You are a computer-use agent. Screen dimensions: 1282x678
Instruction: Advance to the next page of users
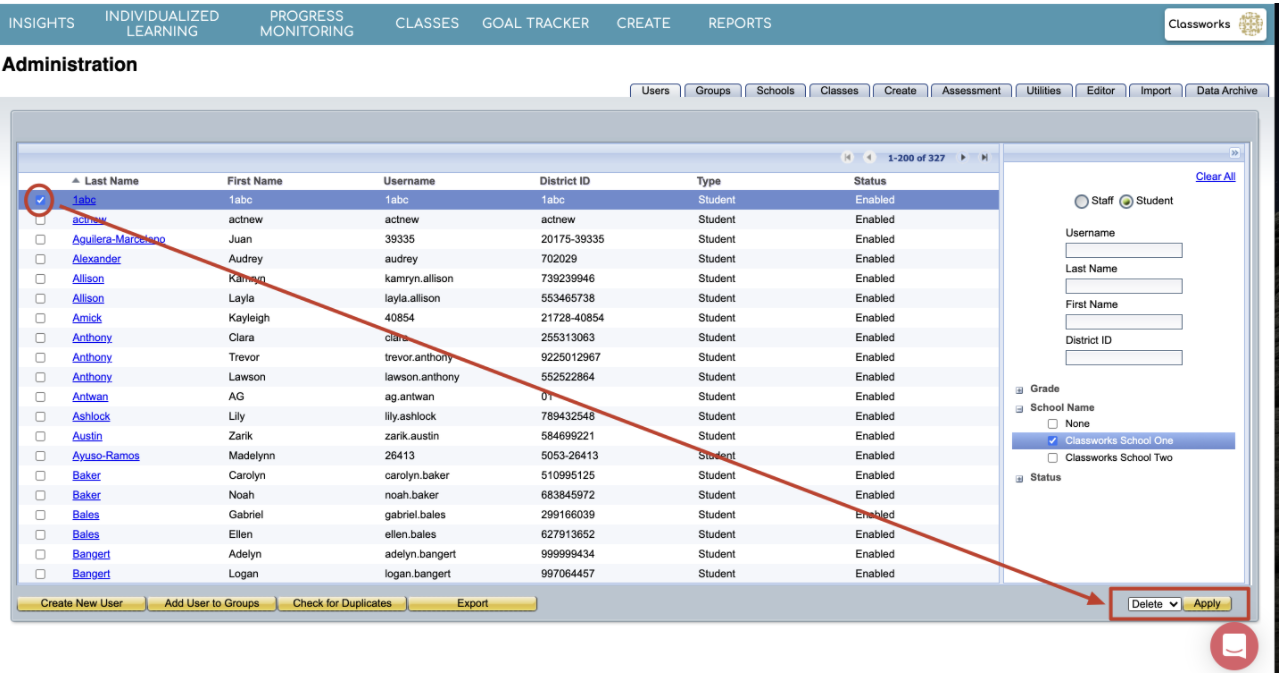963,158
